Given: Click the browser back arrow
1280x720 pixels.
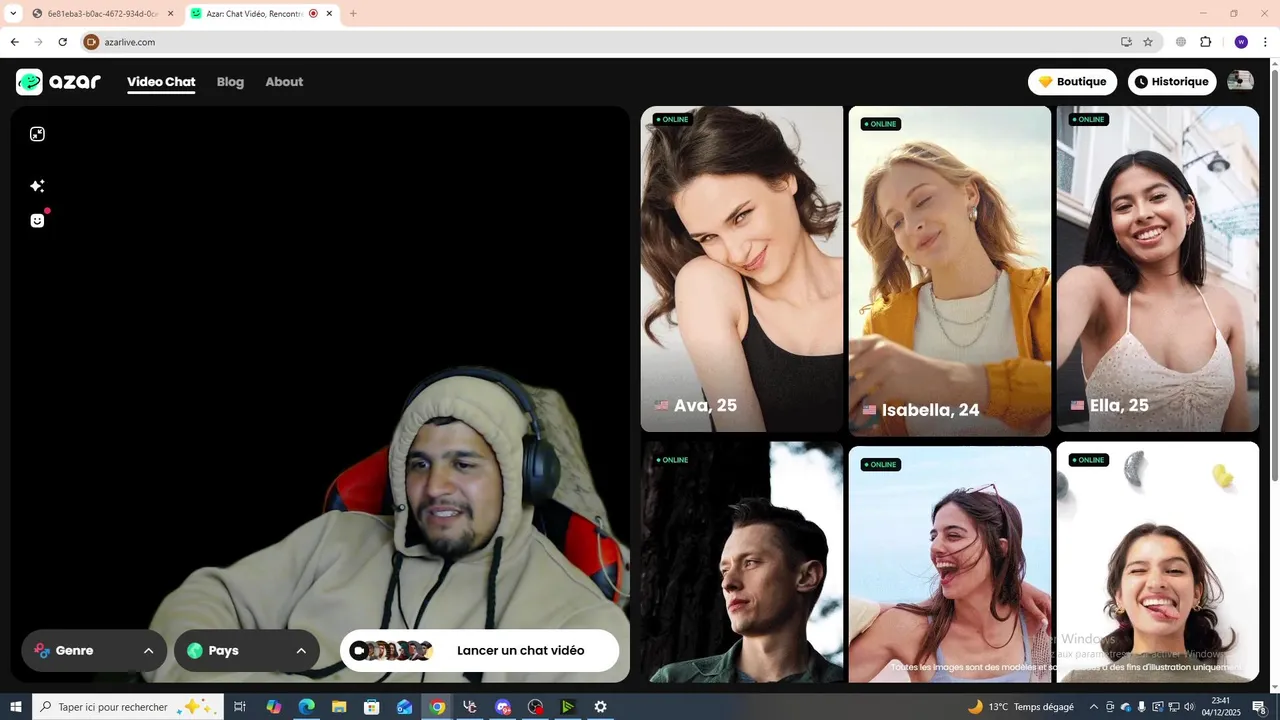Looking at the screenshot, I should point(14,42).
